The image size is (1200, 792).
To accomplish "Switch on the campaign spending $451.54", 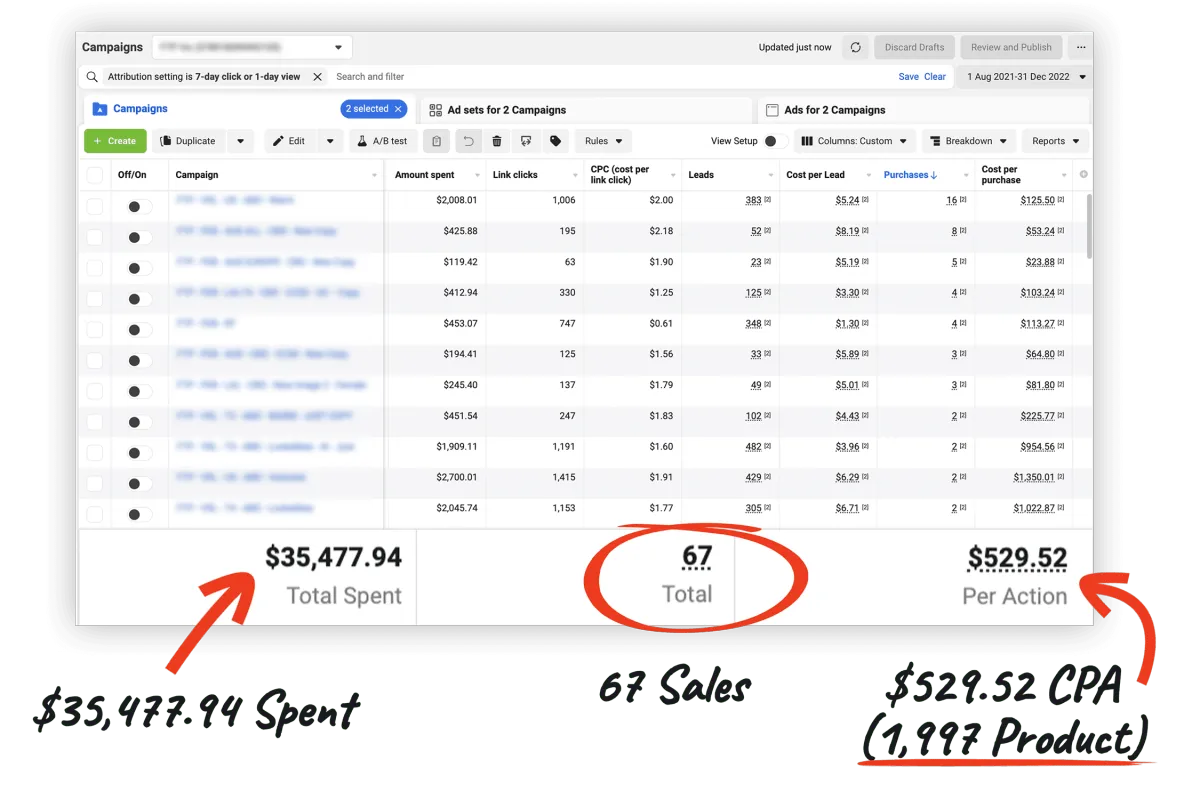I will 140,422.
